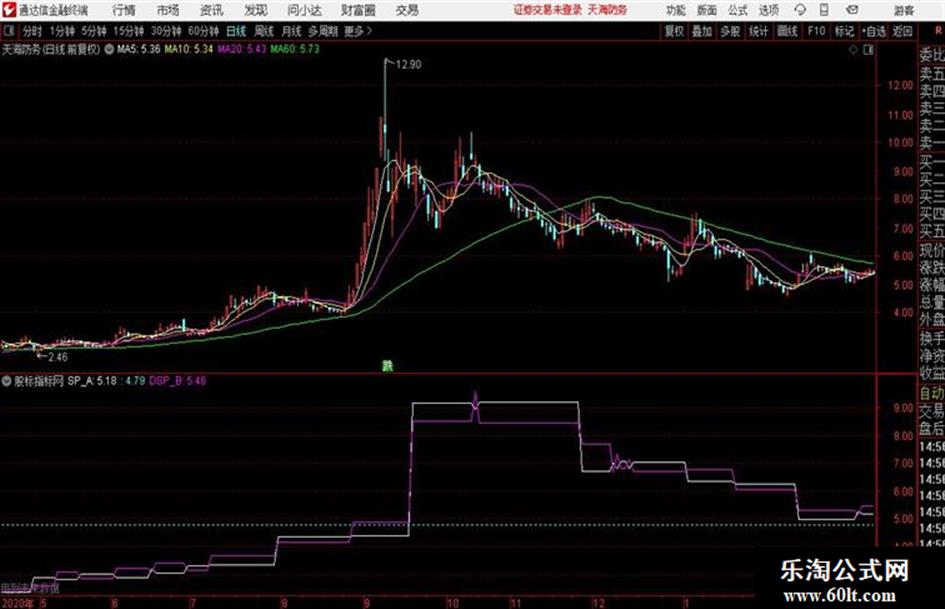Switch to 60分钟 period

pos(203,31)
